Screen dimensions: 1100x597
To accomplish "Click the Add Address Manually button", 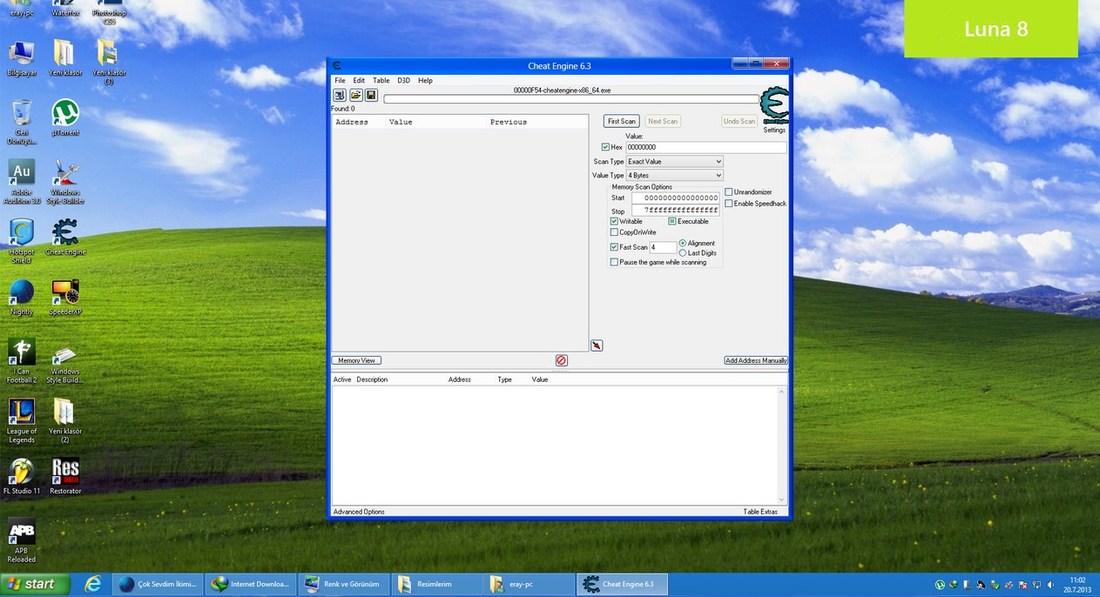I will (756, 361).
